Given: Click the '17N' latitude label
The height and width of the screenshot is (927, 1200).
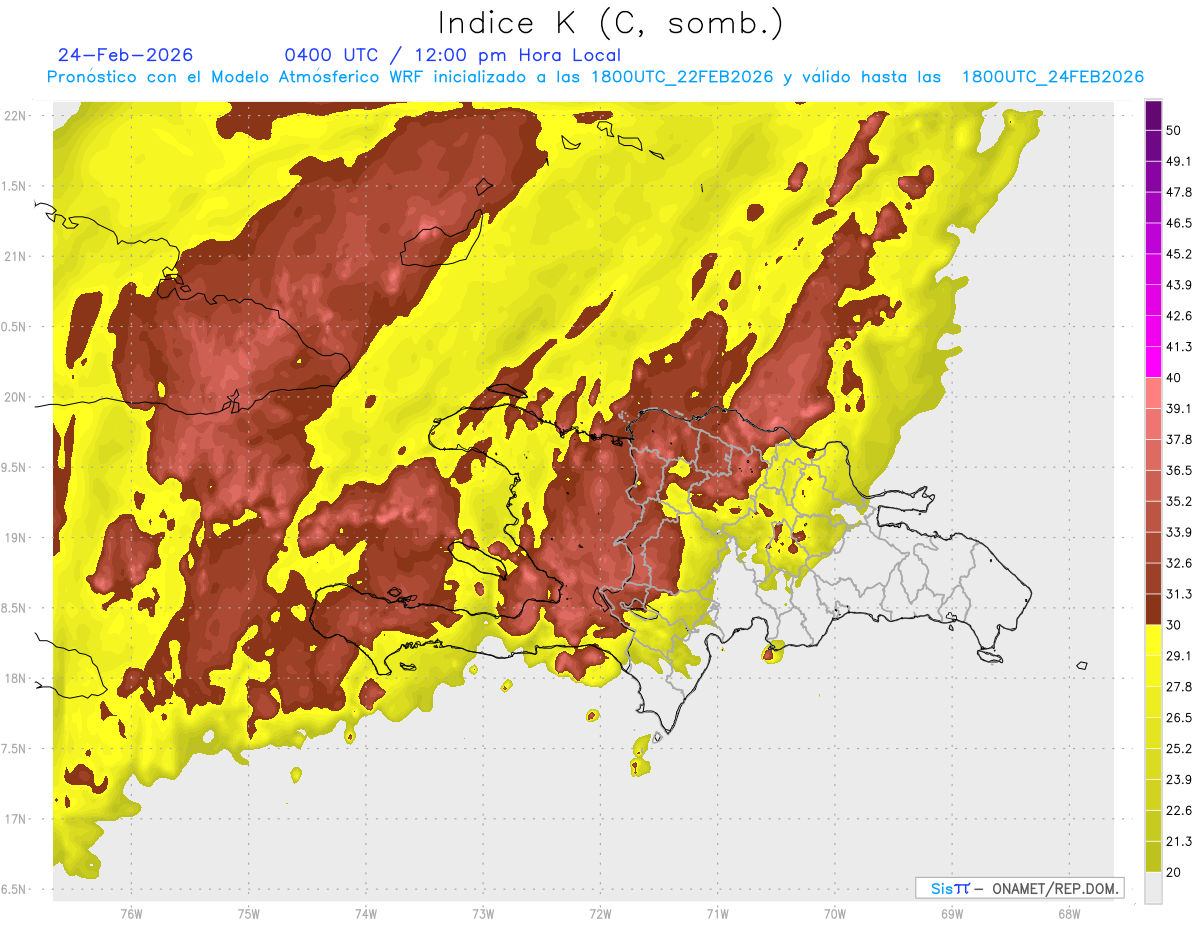Looking at the screenshot, I should point(16,819).
